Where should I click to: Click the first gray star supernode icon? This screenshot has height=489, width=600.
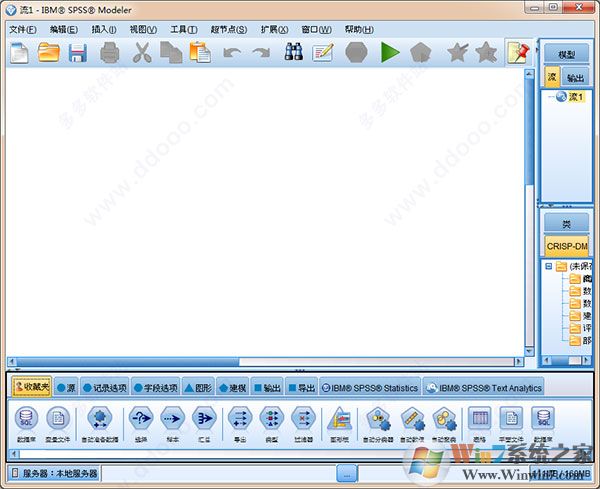click(457, 52)
